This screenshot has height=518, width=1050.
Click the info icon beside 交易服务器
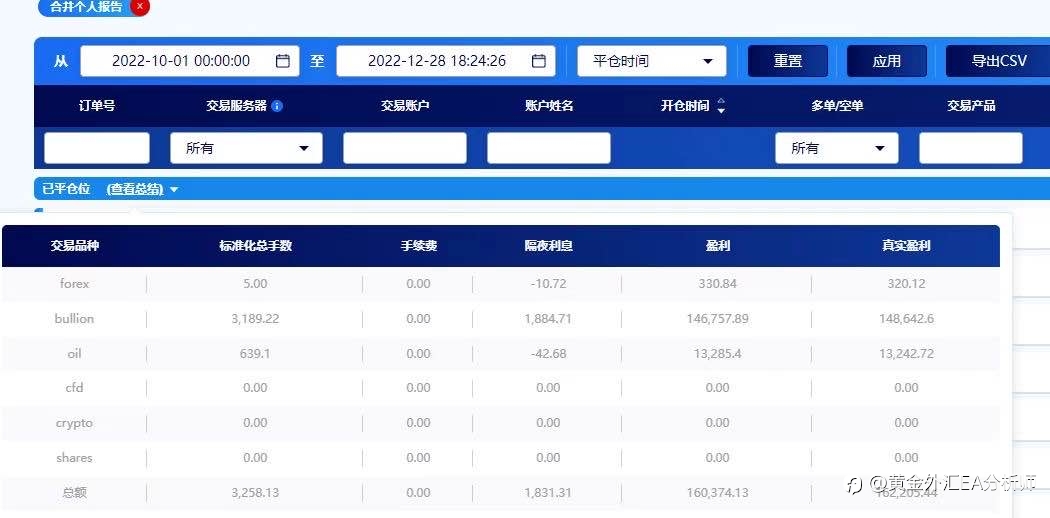click(277, 106)
